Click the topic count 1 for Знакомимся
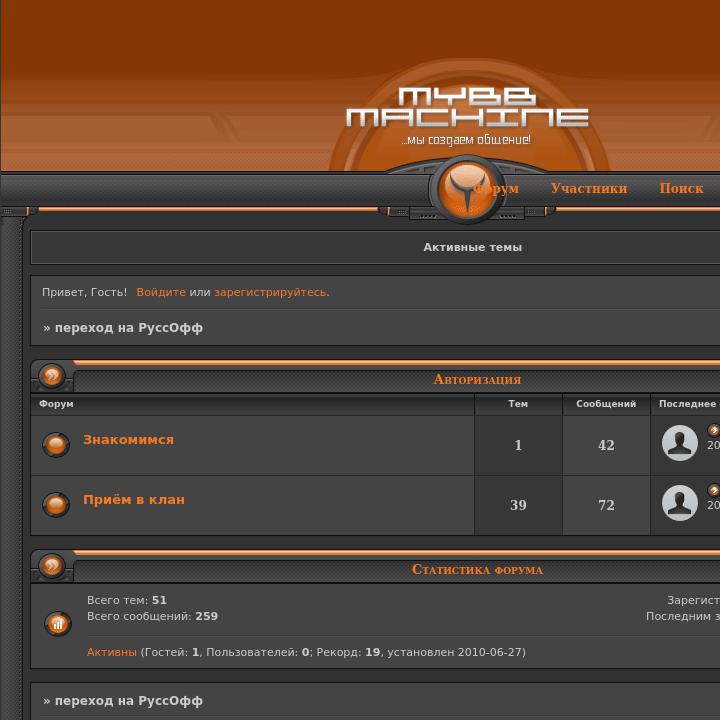The width and height of the screenshot is (720, 720). coord(518,445)
